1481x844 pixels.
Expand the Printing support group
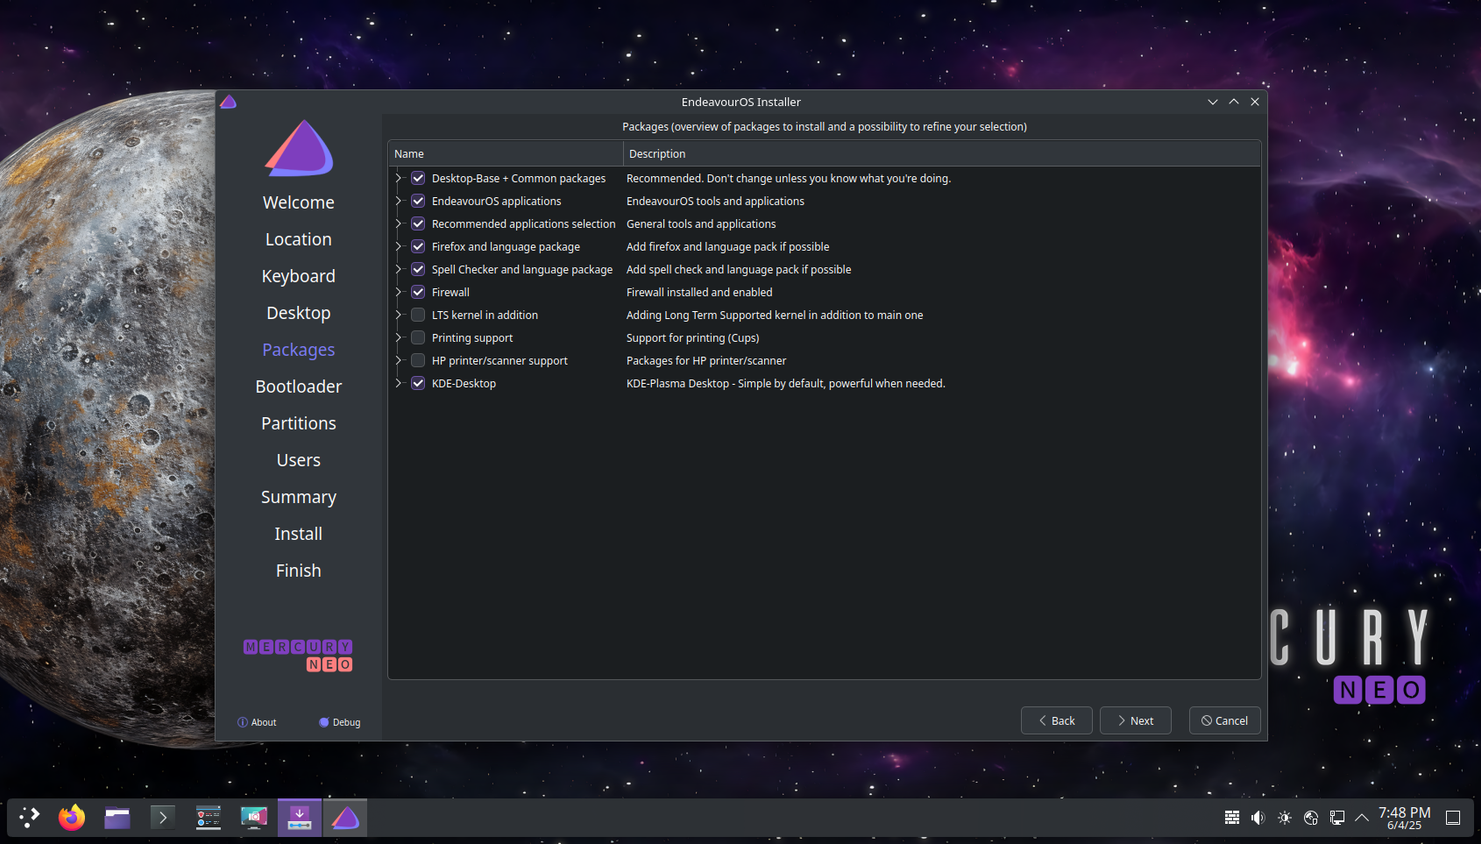point(399,338)
